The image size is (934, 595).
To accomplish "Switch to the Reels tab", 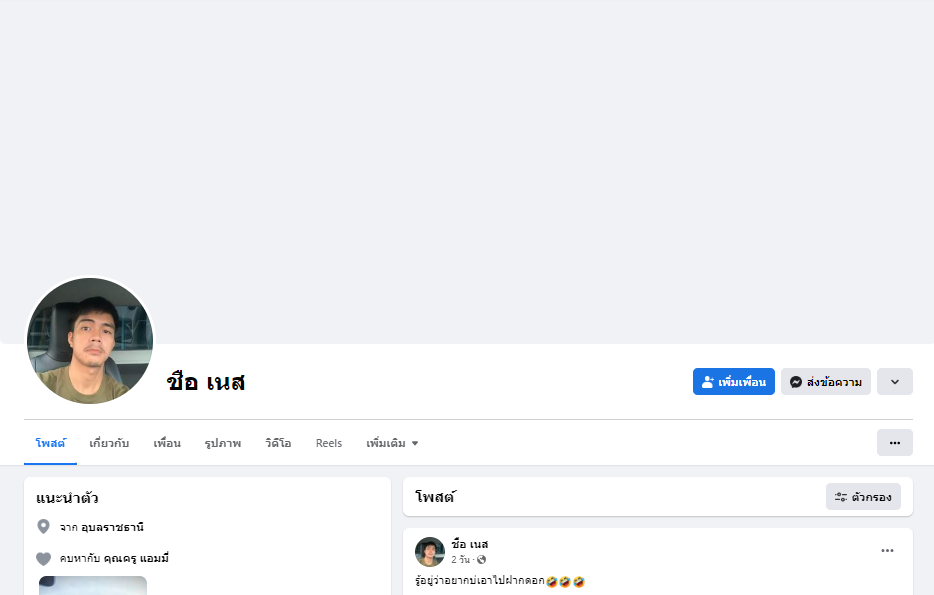I will point(329,443).
